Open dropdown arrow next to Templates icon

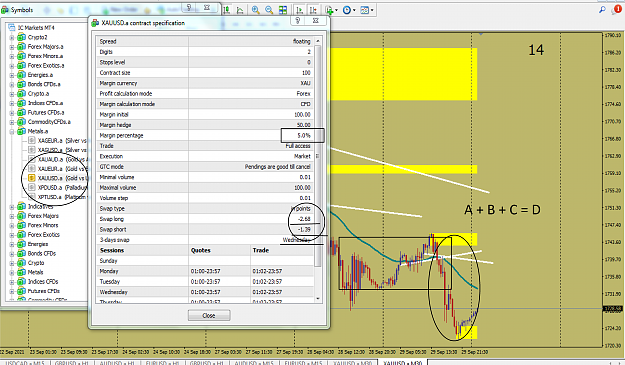(372, 10)
